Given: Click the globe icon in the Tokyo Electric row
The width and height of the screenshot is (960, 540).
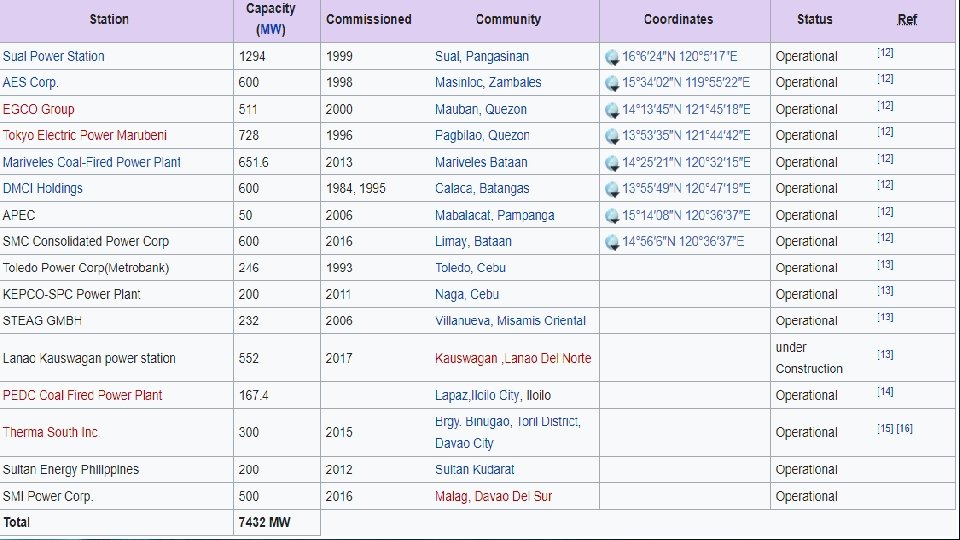Looking at the screenshot, I should tap(612, 137).
